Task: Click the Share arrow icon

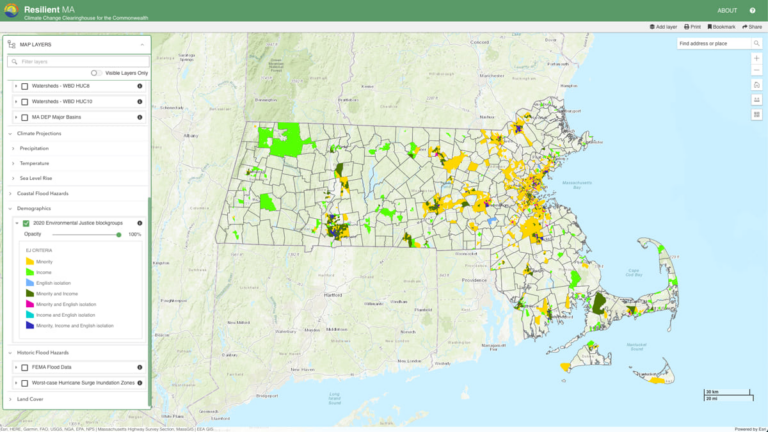Action: point(744,27)
